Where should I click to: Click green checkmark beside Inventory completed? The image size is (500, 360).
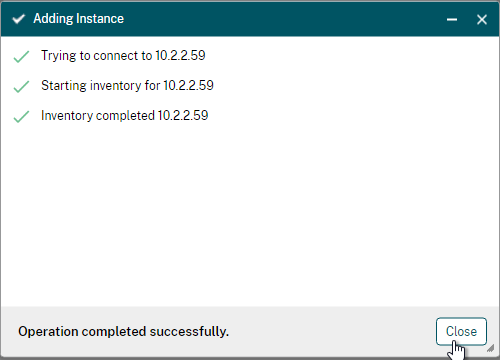point(21,116)
